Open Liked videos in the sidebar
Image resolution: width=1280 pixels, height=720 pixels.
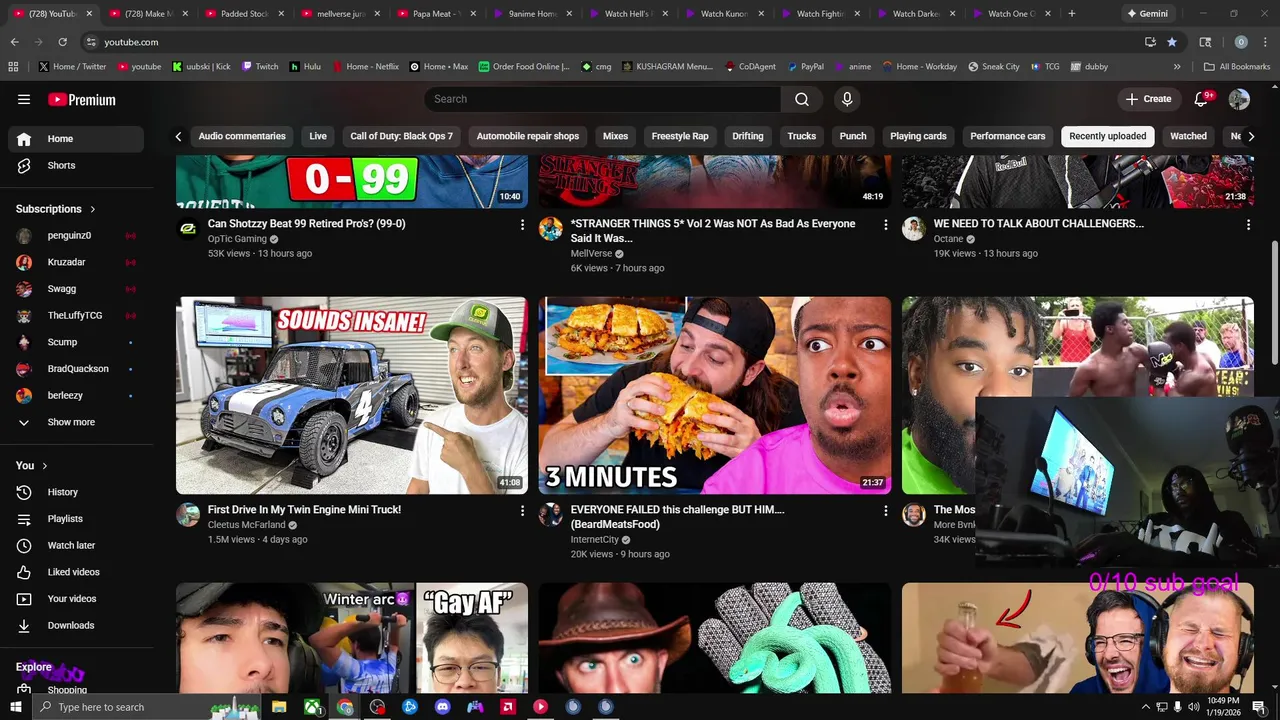76,572
